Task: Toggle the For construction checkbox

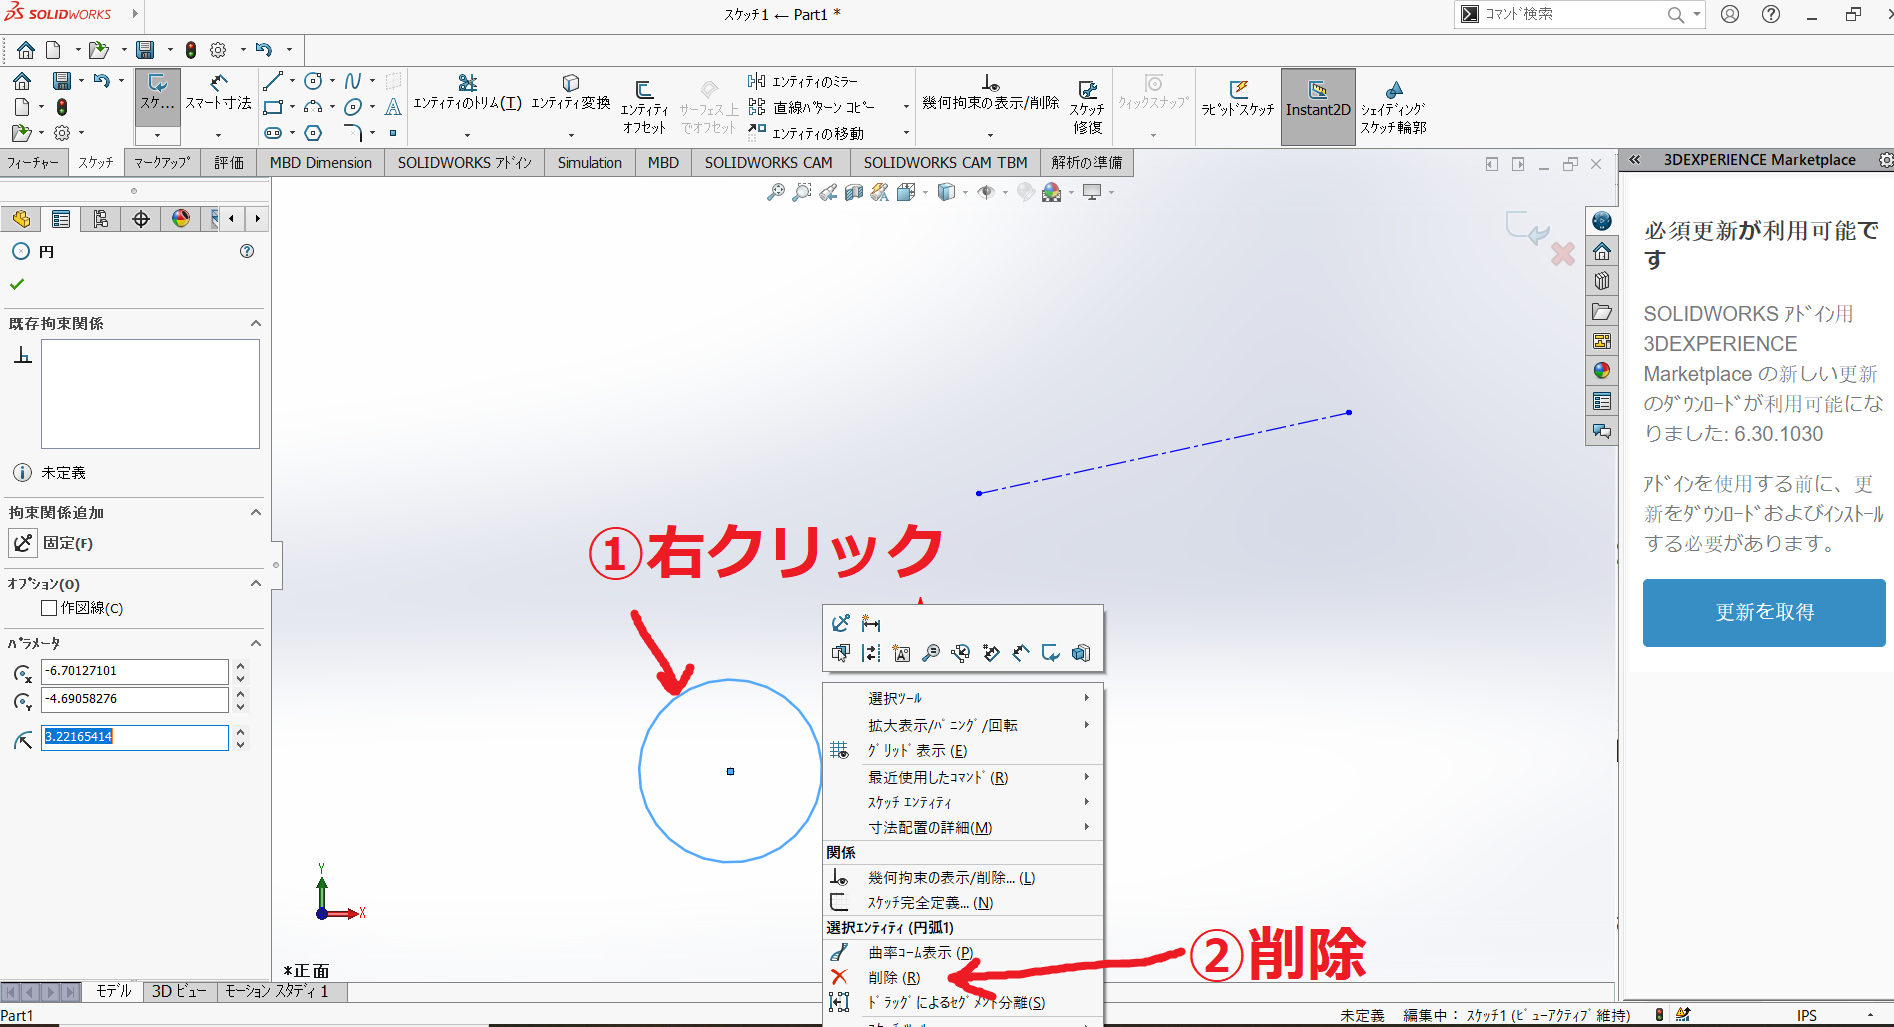Action: [x=49, y=608]
